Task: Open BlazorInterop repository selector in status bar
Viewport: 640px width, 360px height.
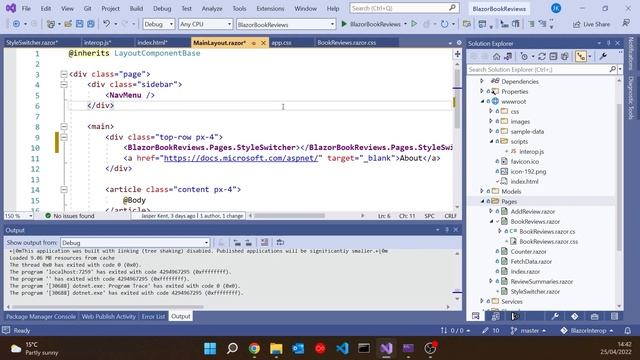Action: coord(587,331)
